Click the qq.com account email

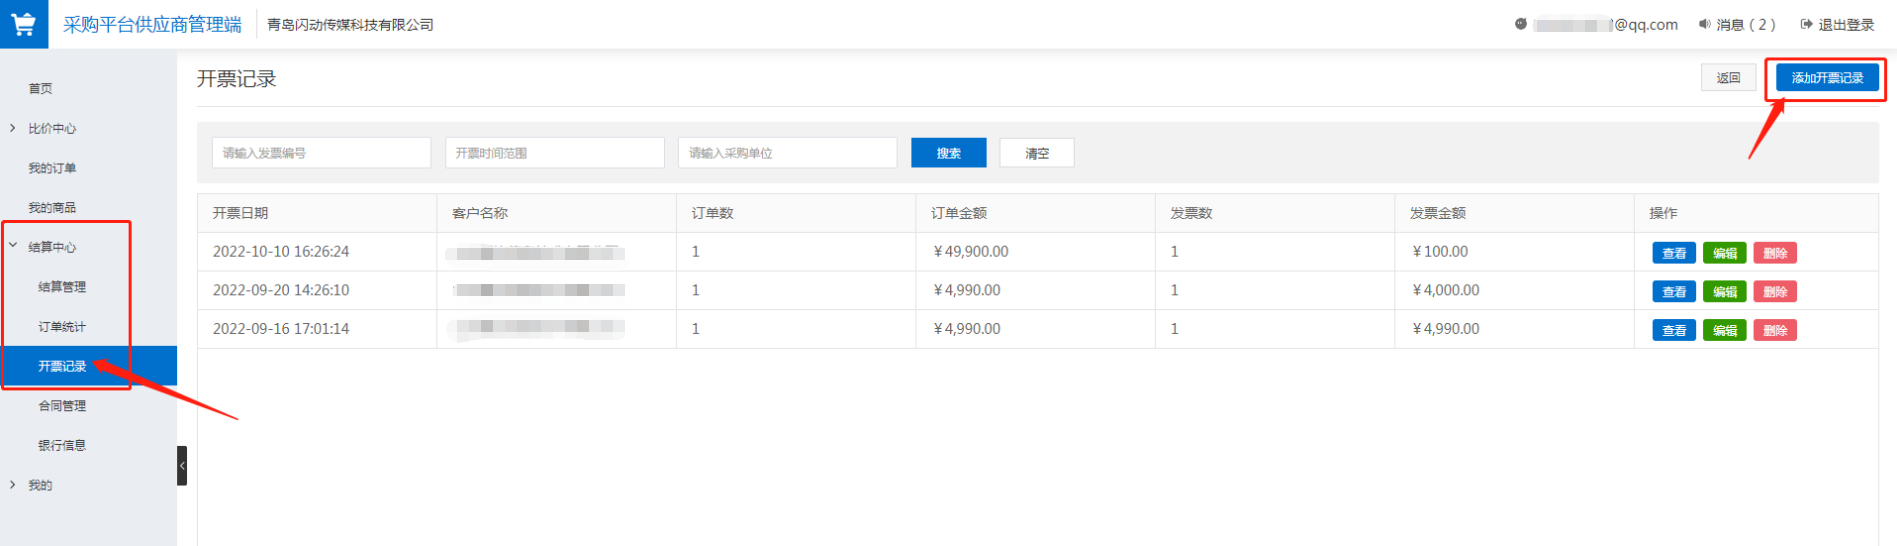(1606, 25)
